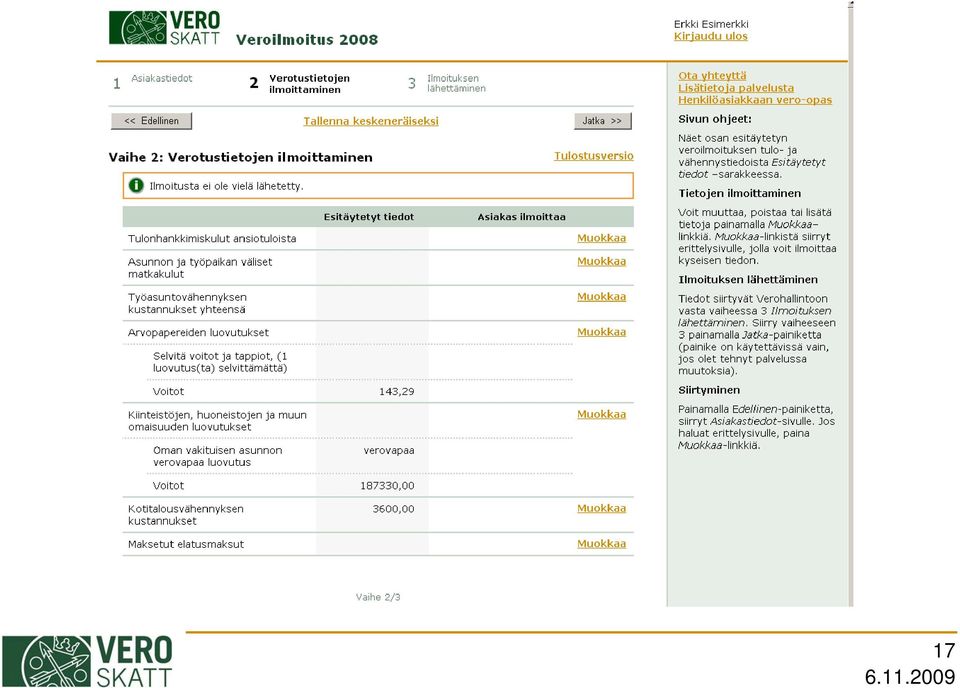Click the Esitäytetyt tiedot column header
Image resolution: width=960 pixels, height=688 pixels.
[369, 217]
